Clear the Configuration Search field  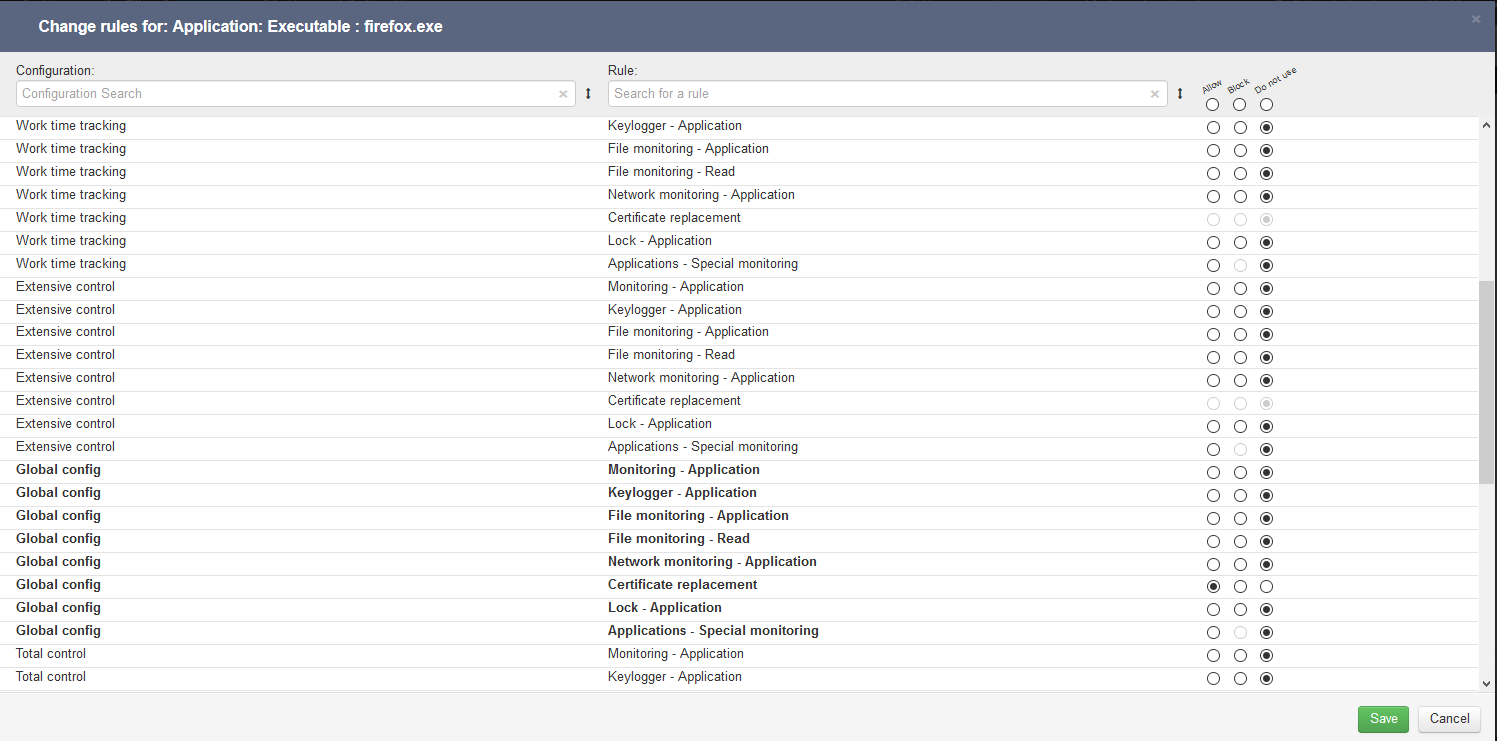click(563, 94)
